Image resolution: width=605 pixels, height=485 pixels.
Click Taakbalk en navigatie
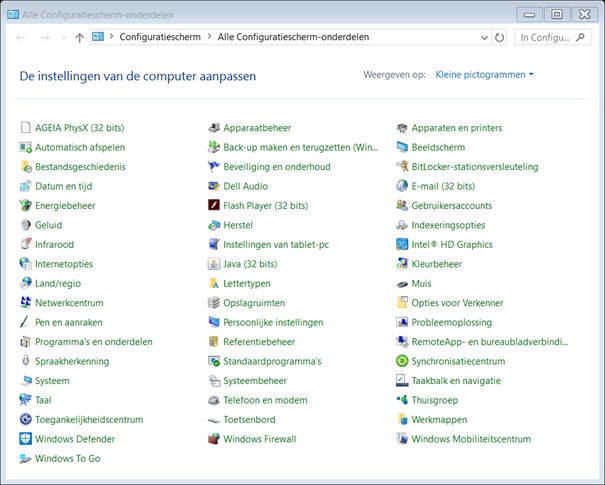(x=456, y=380)
